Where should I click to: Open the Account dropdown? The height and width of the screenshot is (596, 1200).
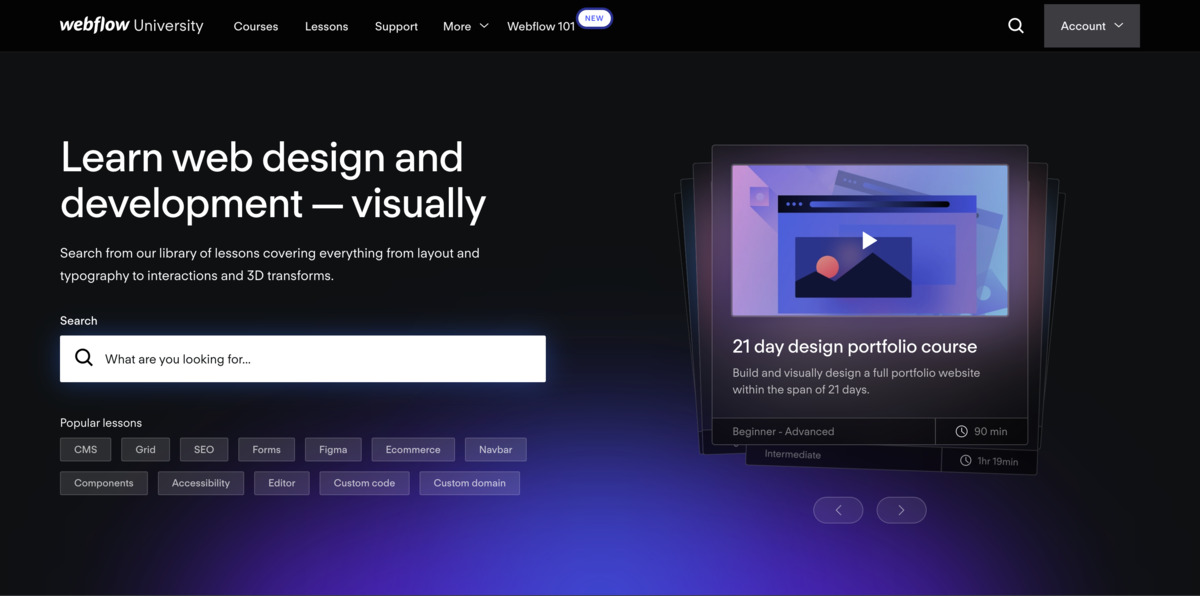click(x=1092, y=26)
